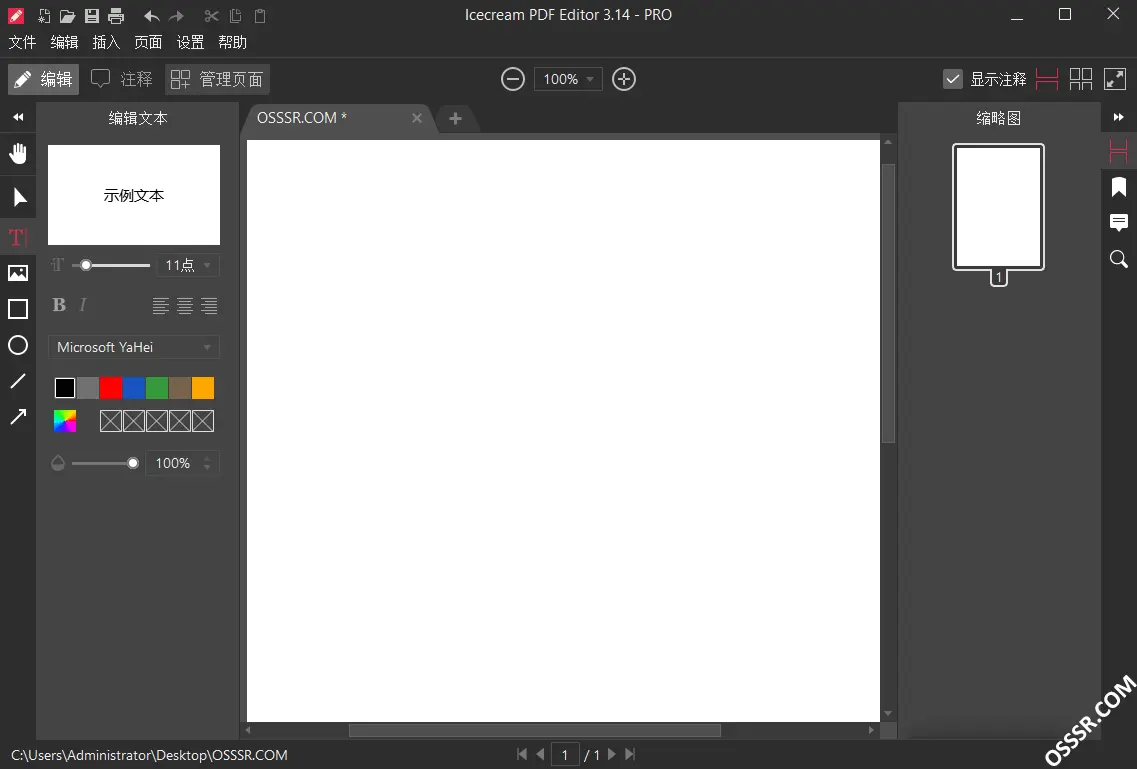1137x769 pixels.
Task: Pick the Rectangle shape tool
Action: [x=18, y=309]
